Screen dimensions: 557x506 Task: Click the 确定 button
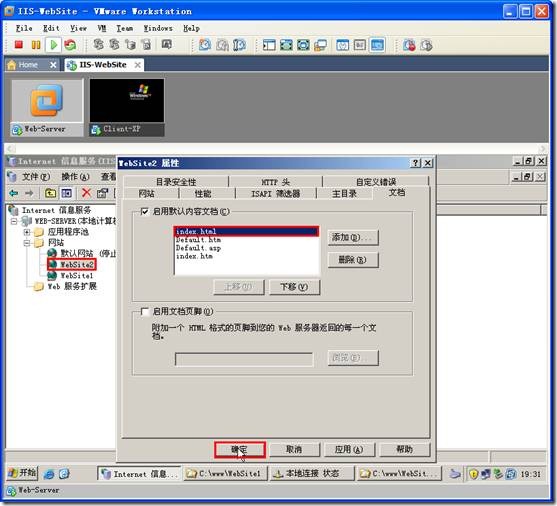coord(240,450)
